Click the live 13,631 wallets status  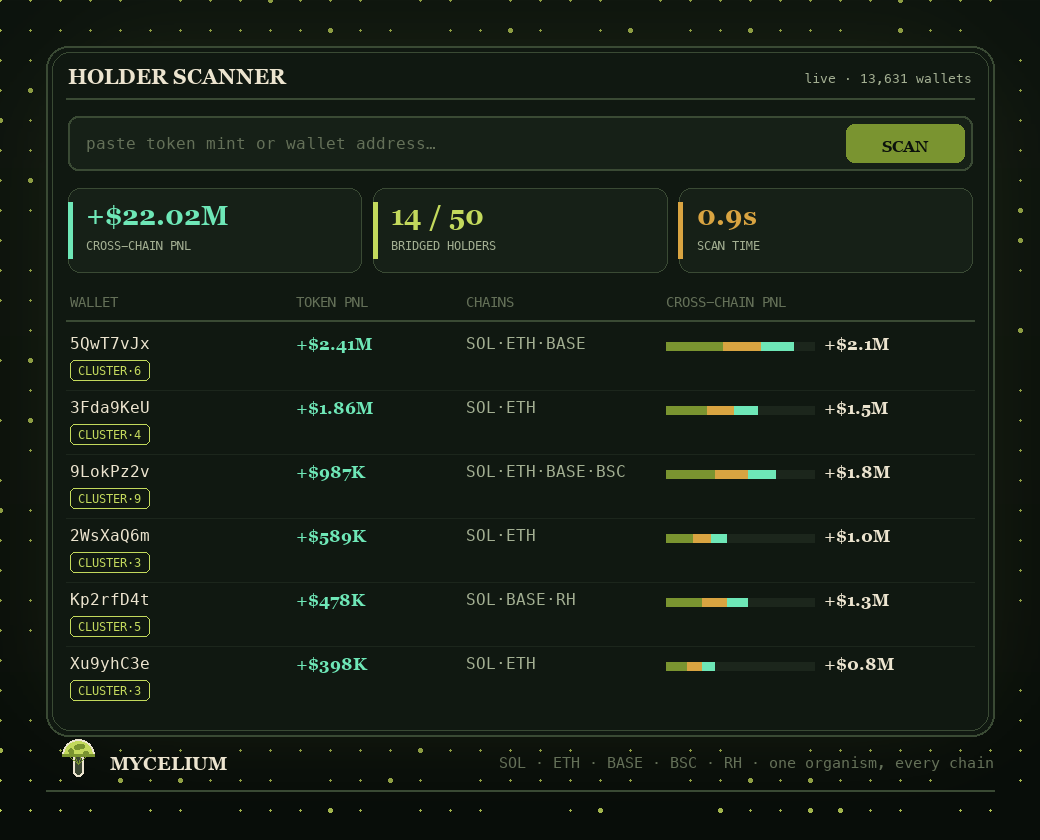pos(887,78)
